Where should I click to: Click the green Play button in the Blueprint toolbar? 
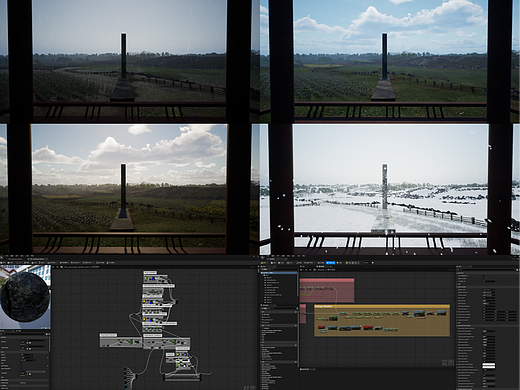coord(348,263)
